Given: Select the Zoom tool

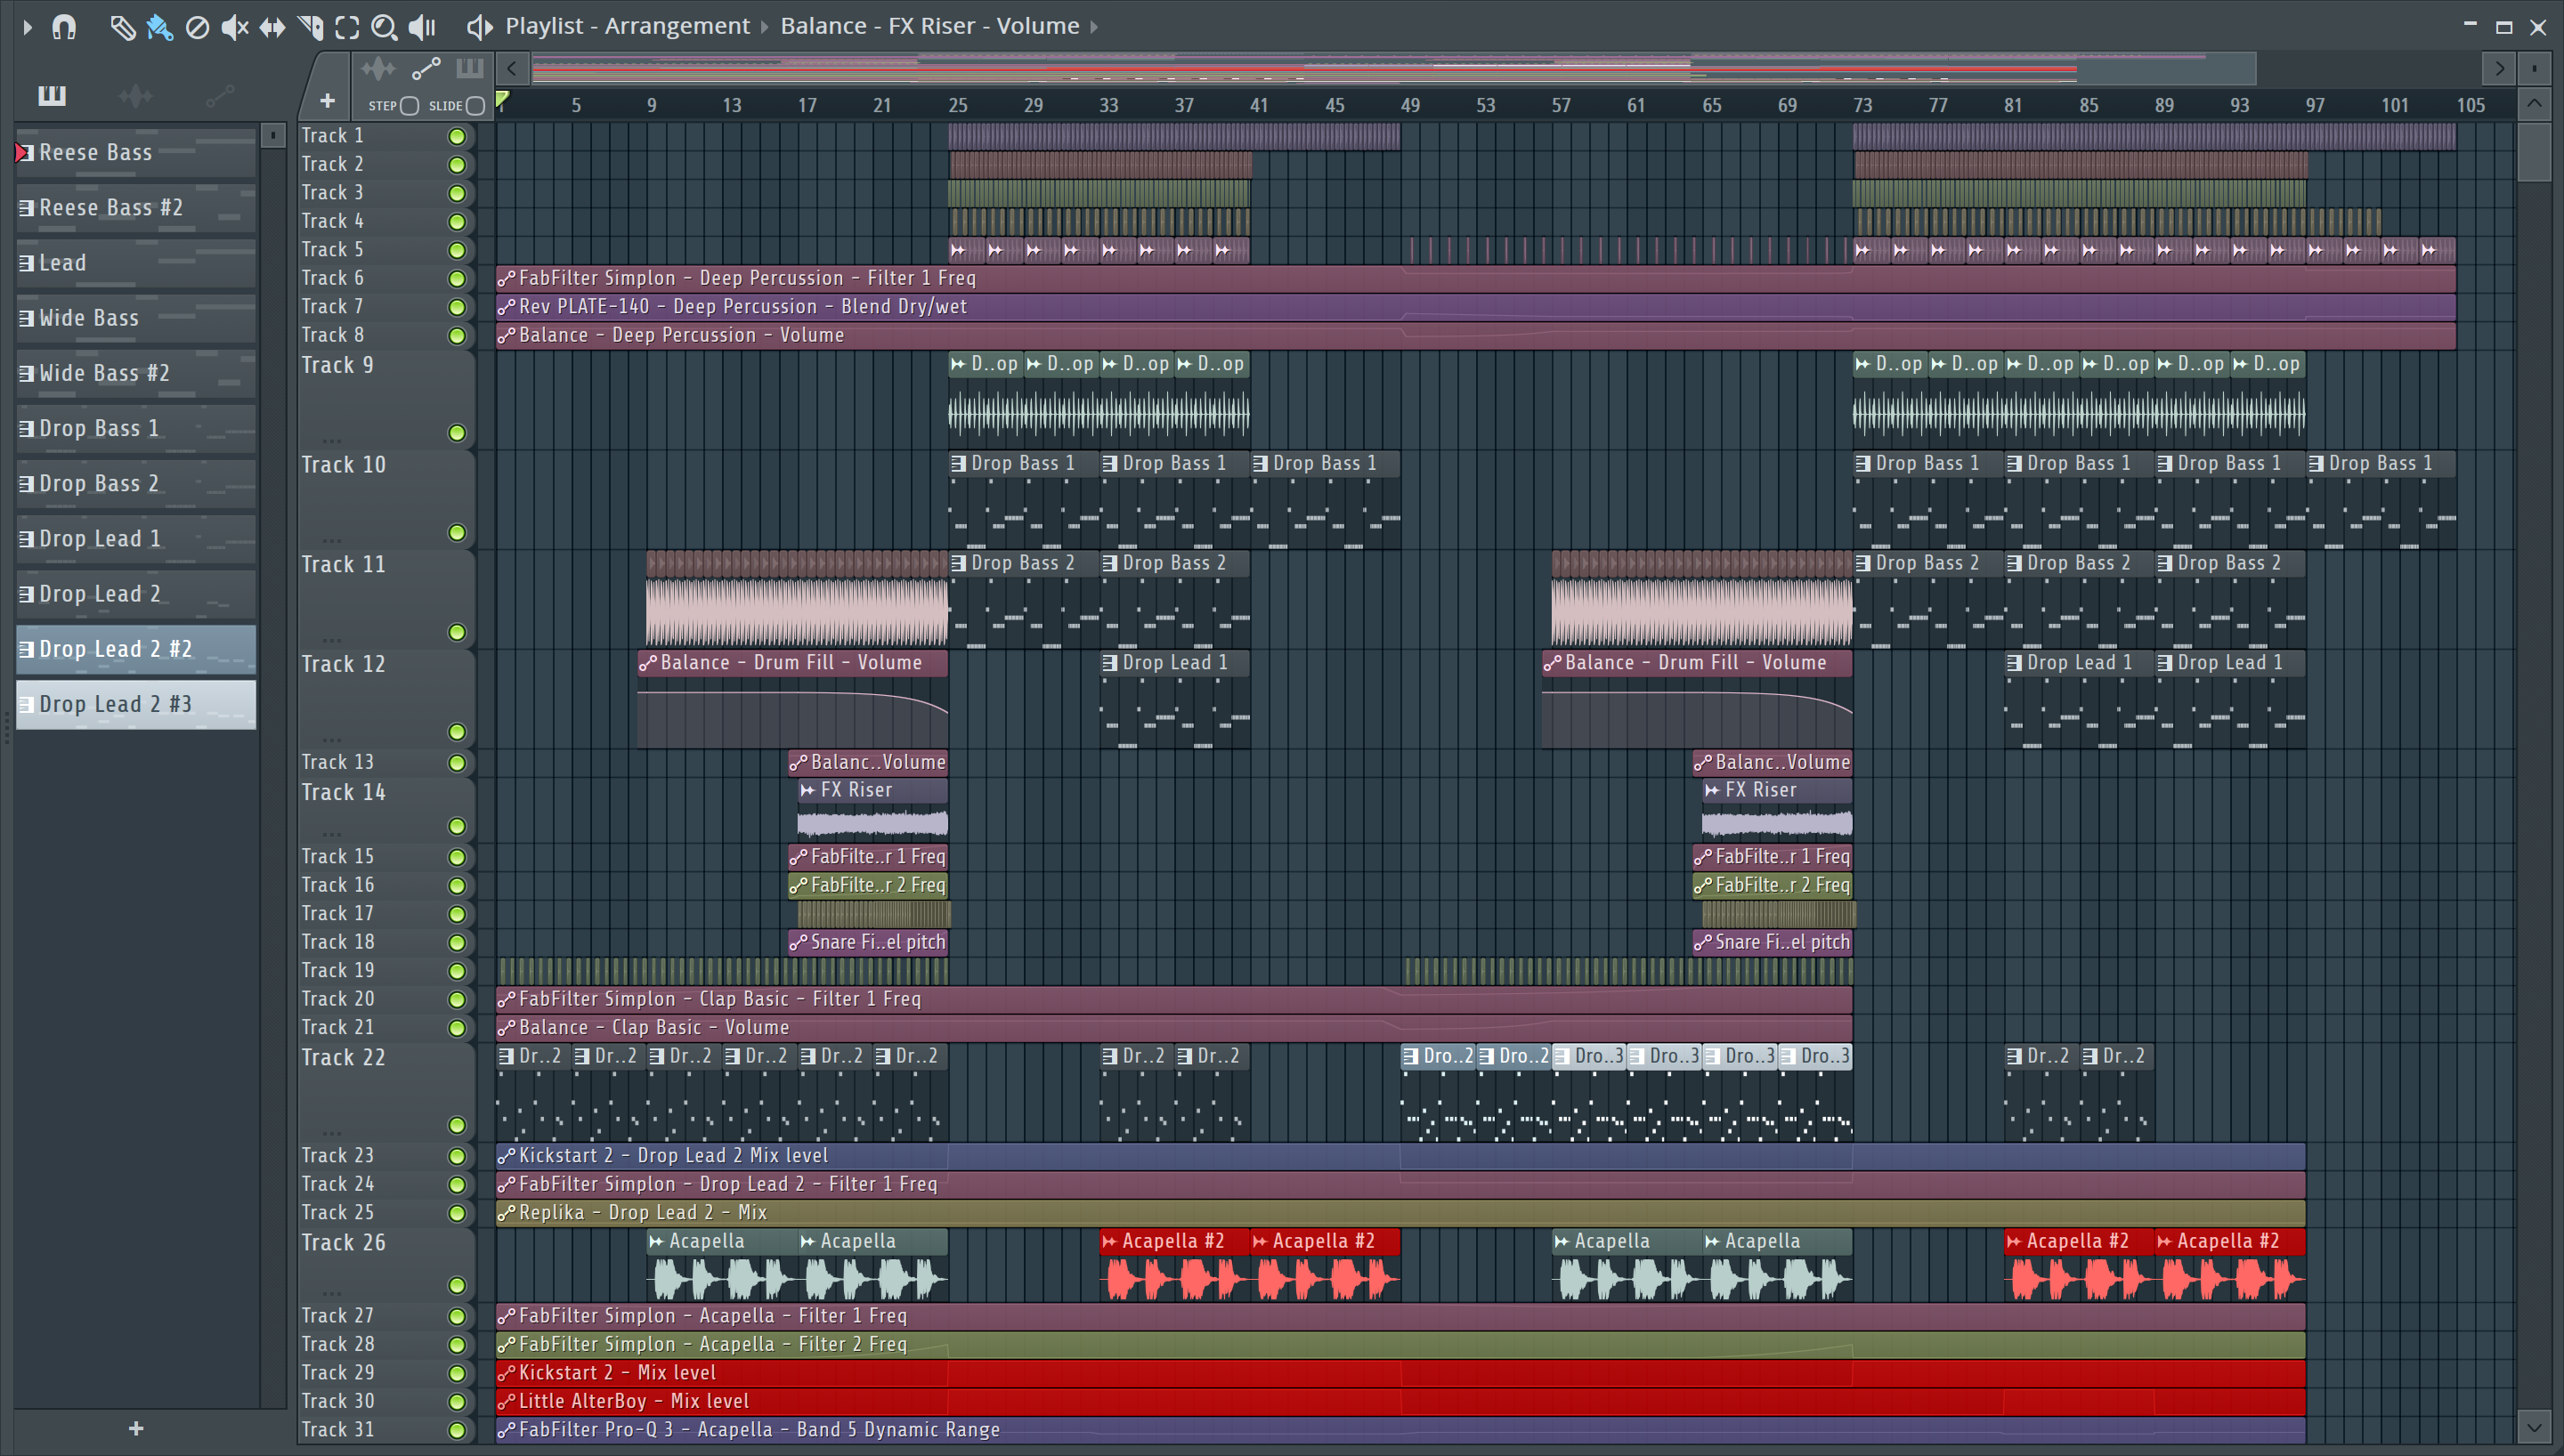Looking at the screenshot, I should click(x=384, y=27).
